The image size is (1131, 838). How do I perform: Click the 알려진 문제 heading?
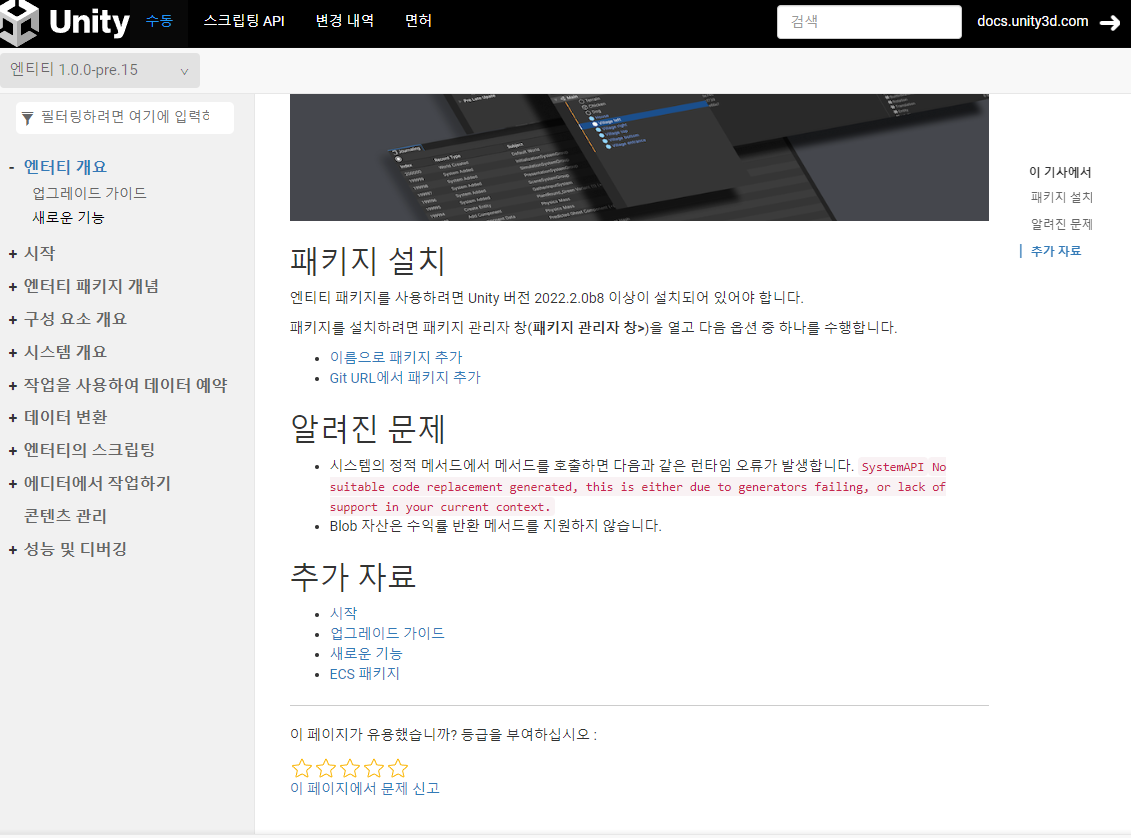tap(367, 428)
